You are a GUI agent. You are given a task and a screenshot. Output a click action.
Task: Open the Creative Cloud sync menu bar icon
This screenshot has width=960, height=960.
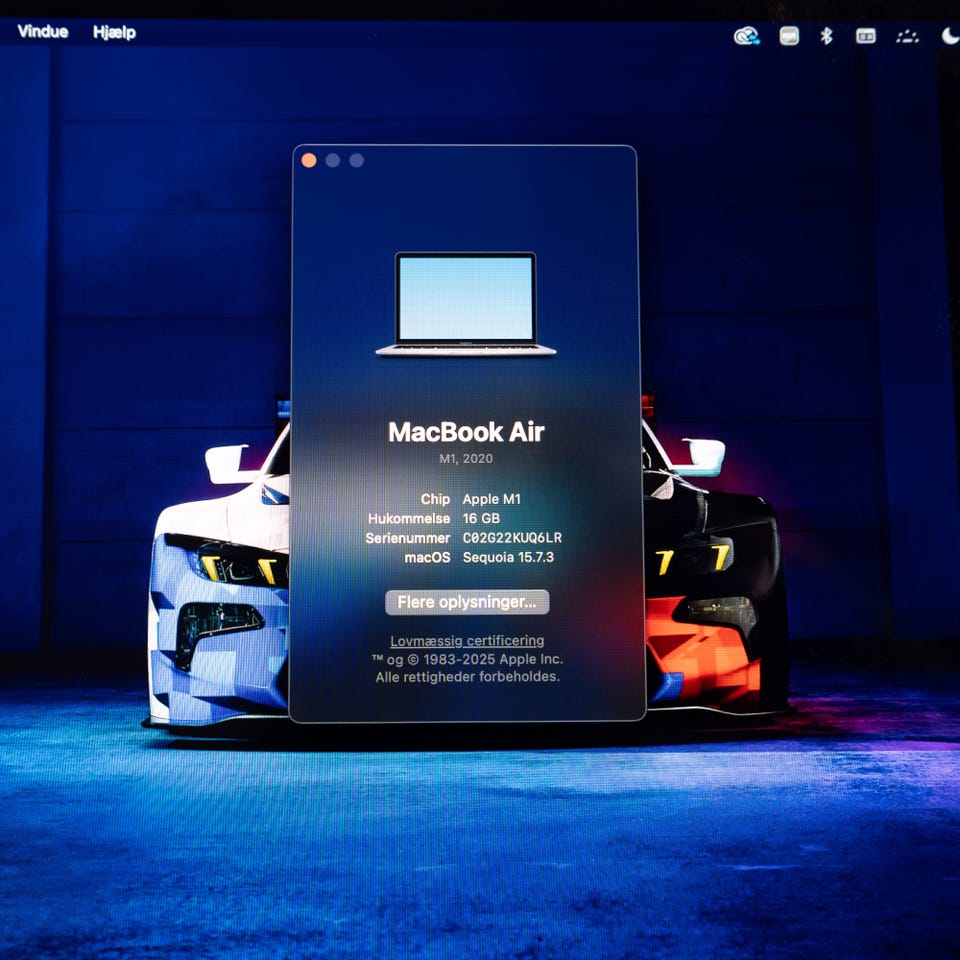747,36
